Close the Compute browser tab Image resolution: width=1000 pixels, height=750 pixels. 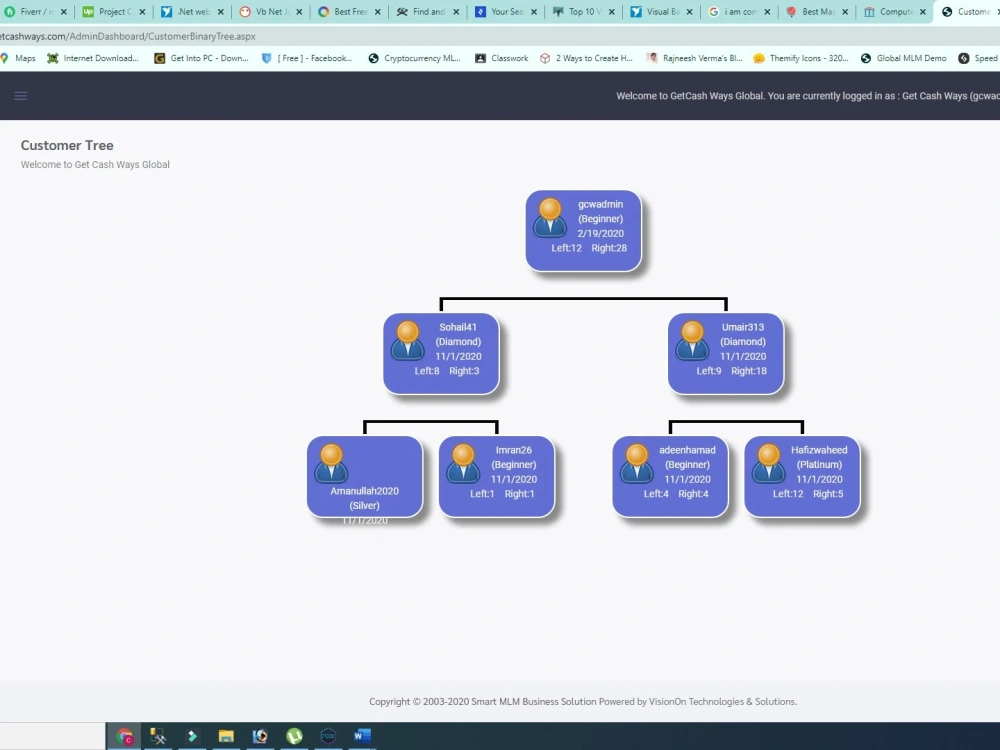pyautogui.click(x=923, y=11)
